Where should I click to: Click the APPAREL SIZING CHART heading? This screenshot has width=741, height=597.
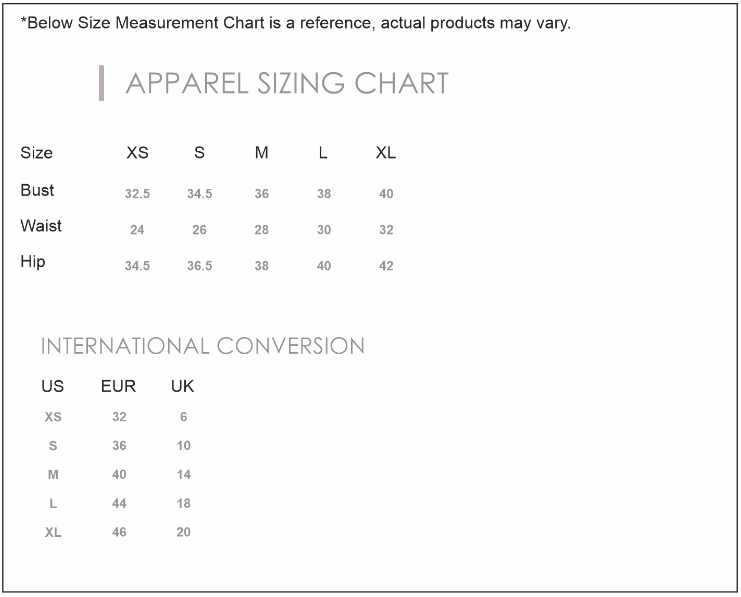(x=287, y=83)
